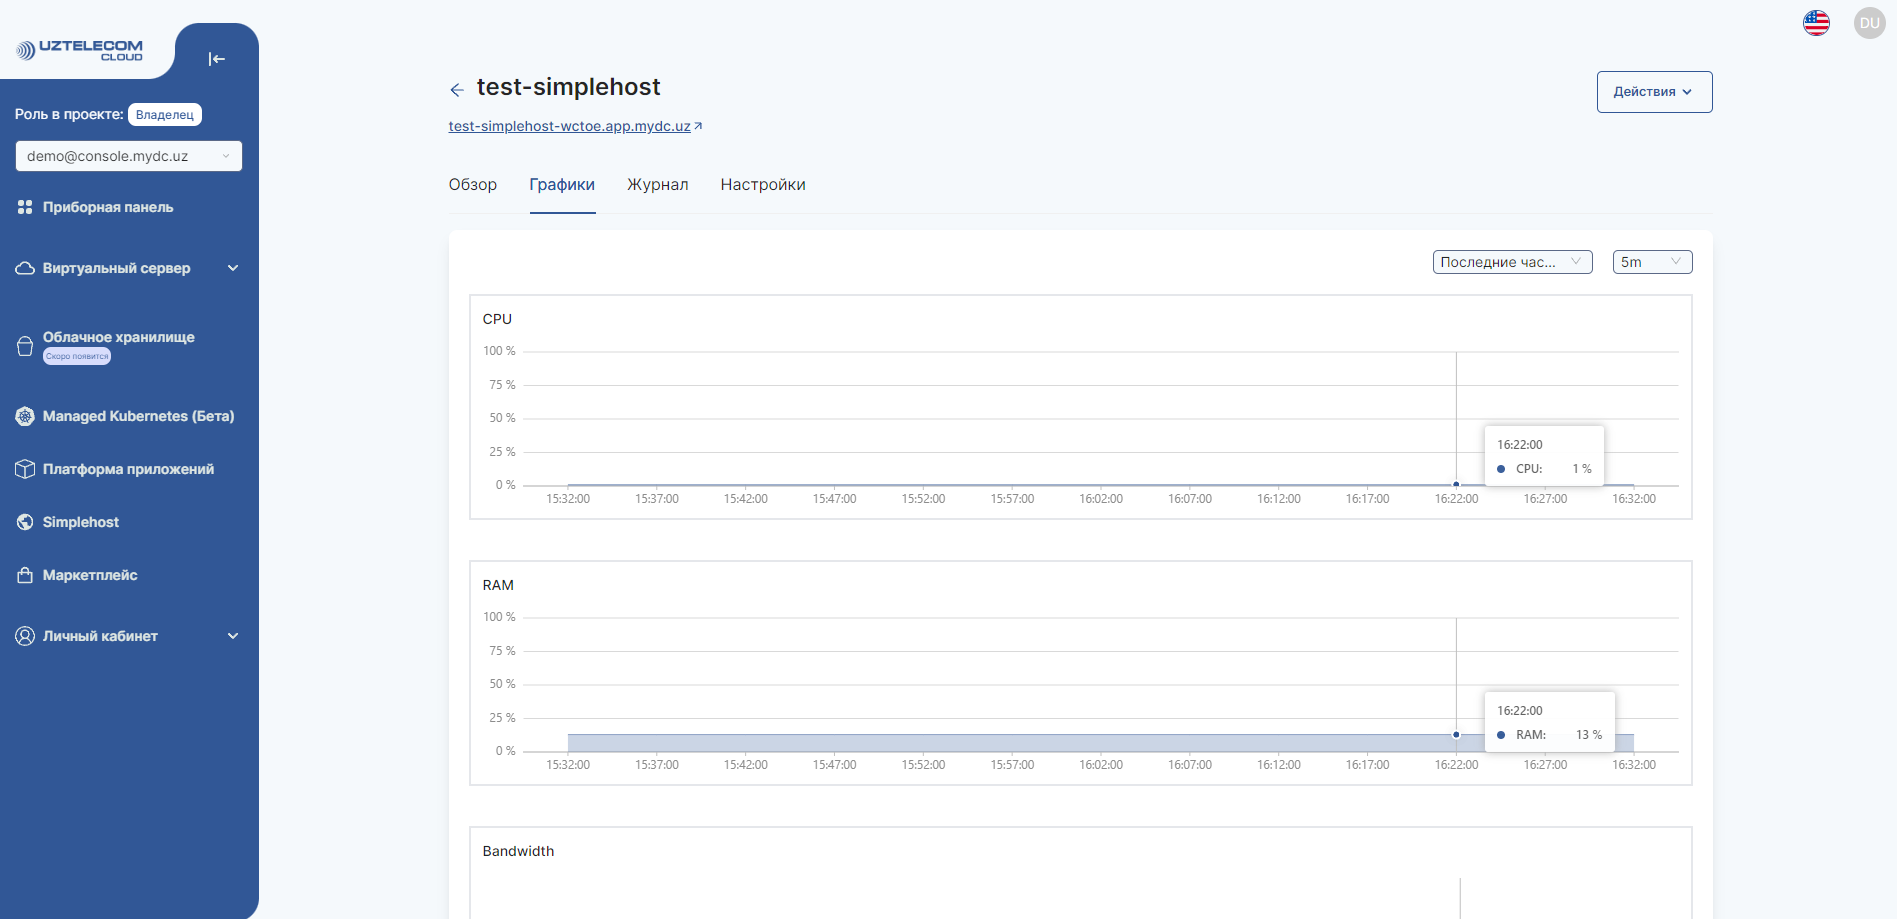Click the back arrow near test-simplehost title
This screenshot has width=1897, height=919.
[457, 89]
